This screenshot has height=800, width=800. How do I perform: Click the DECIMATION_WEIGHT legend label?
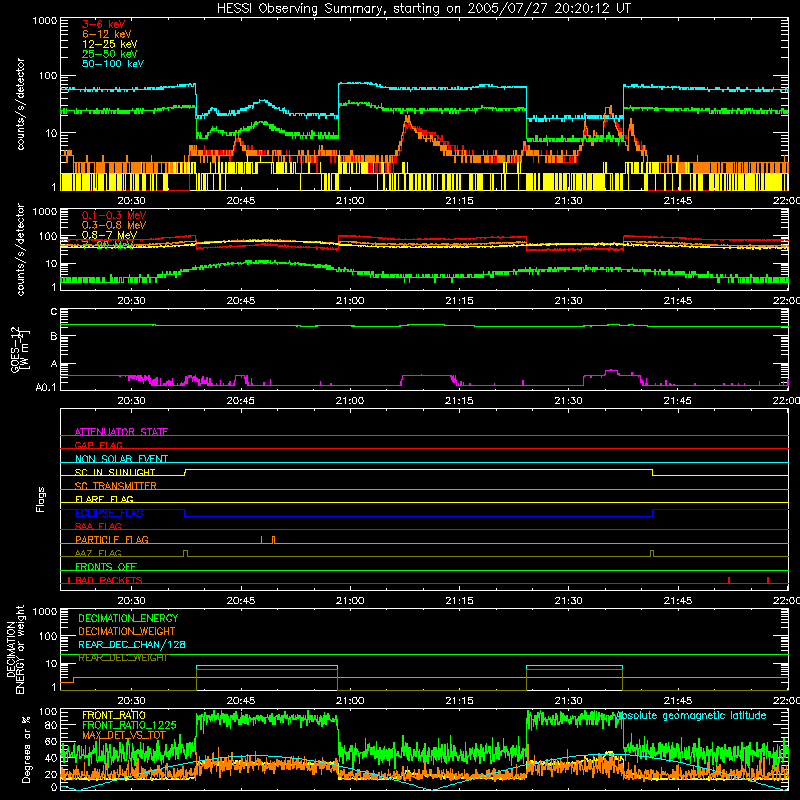pyautogui.click(x=127, y=631)
